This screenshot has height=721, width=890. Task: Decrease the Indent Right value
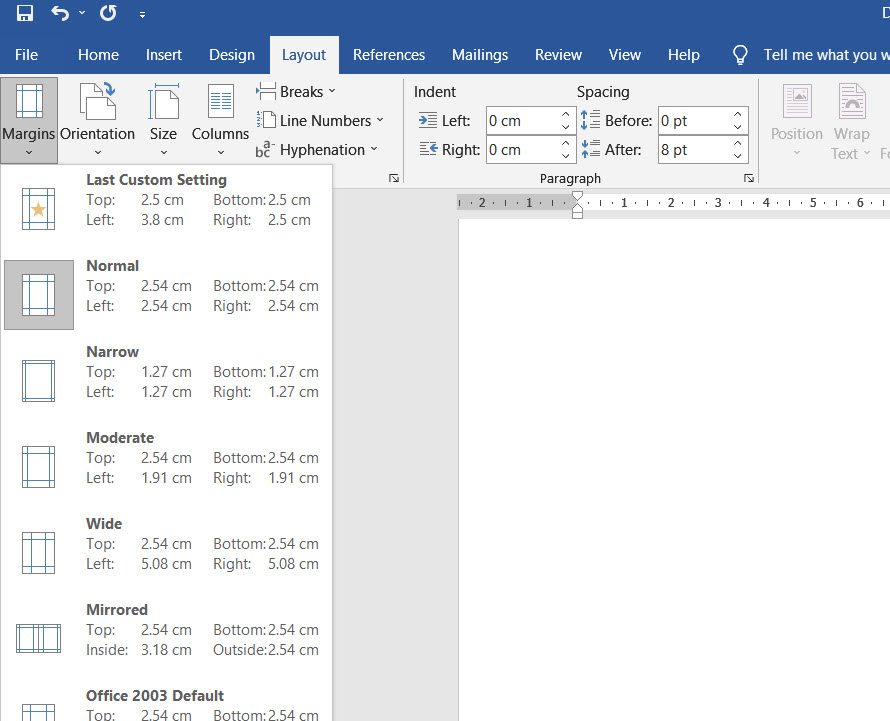tap(565, 156)
